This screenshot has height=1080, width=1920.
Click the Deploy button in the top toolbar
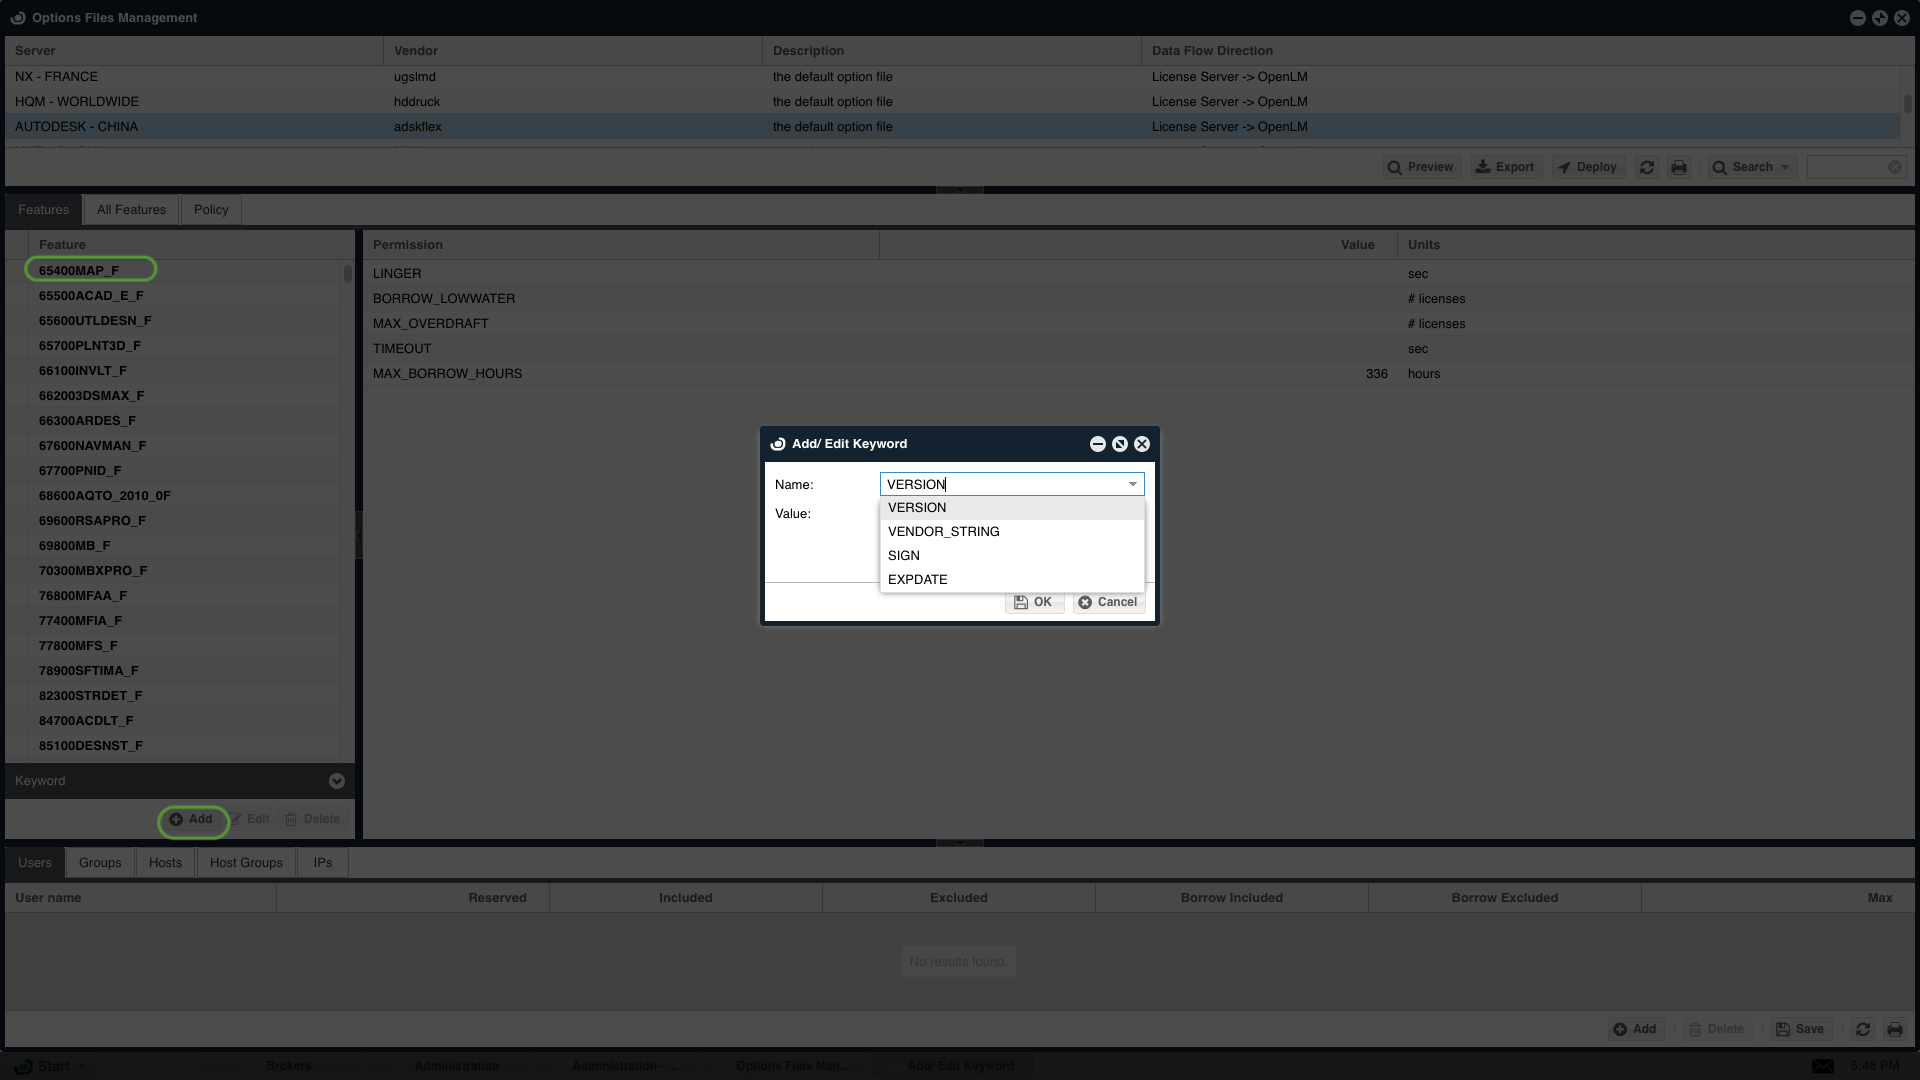click(1587, 167)
